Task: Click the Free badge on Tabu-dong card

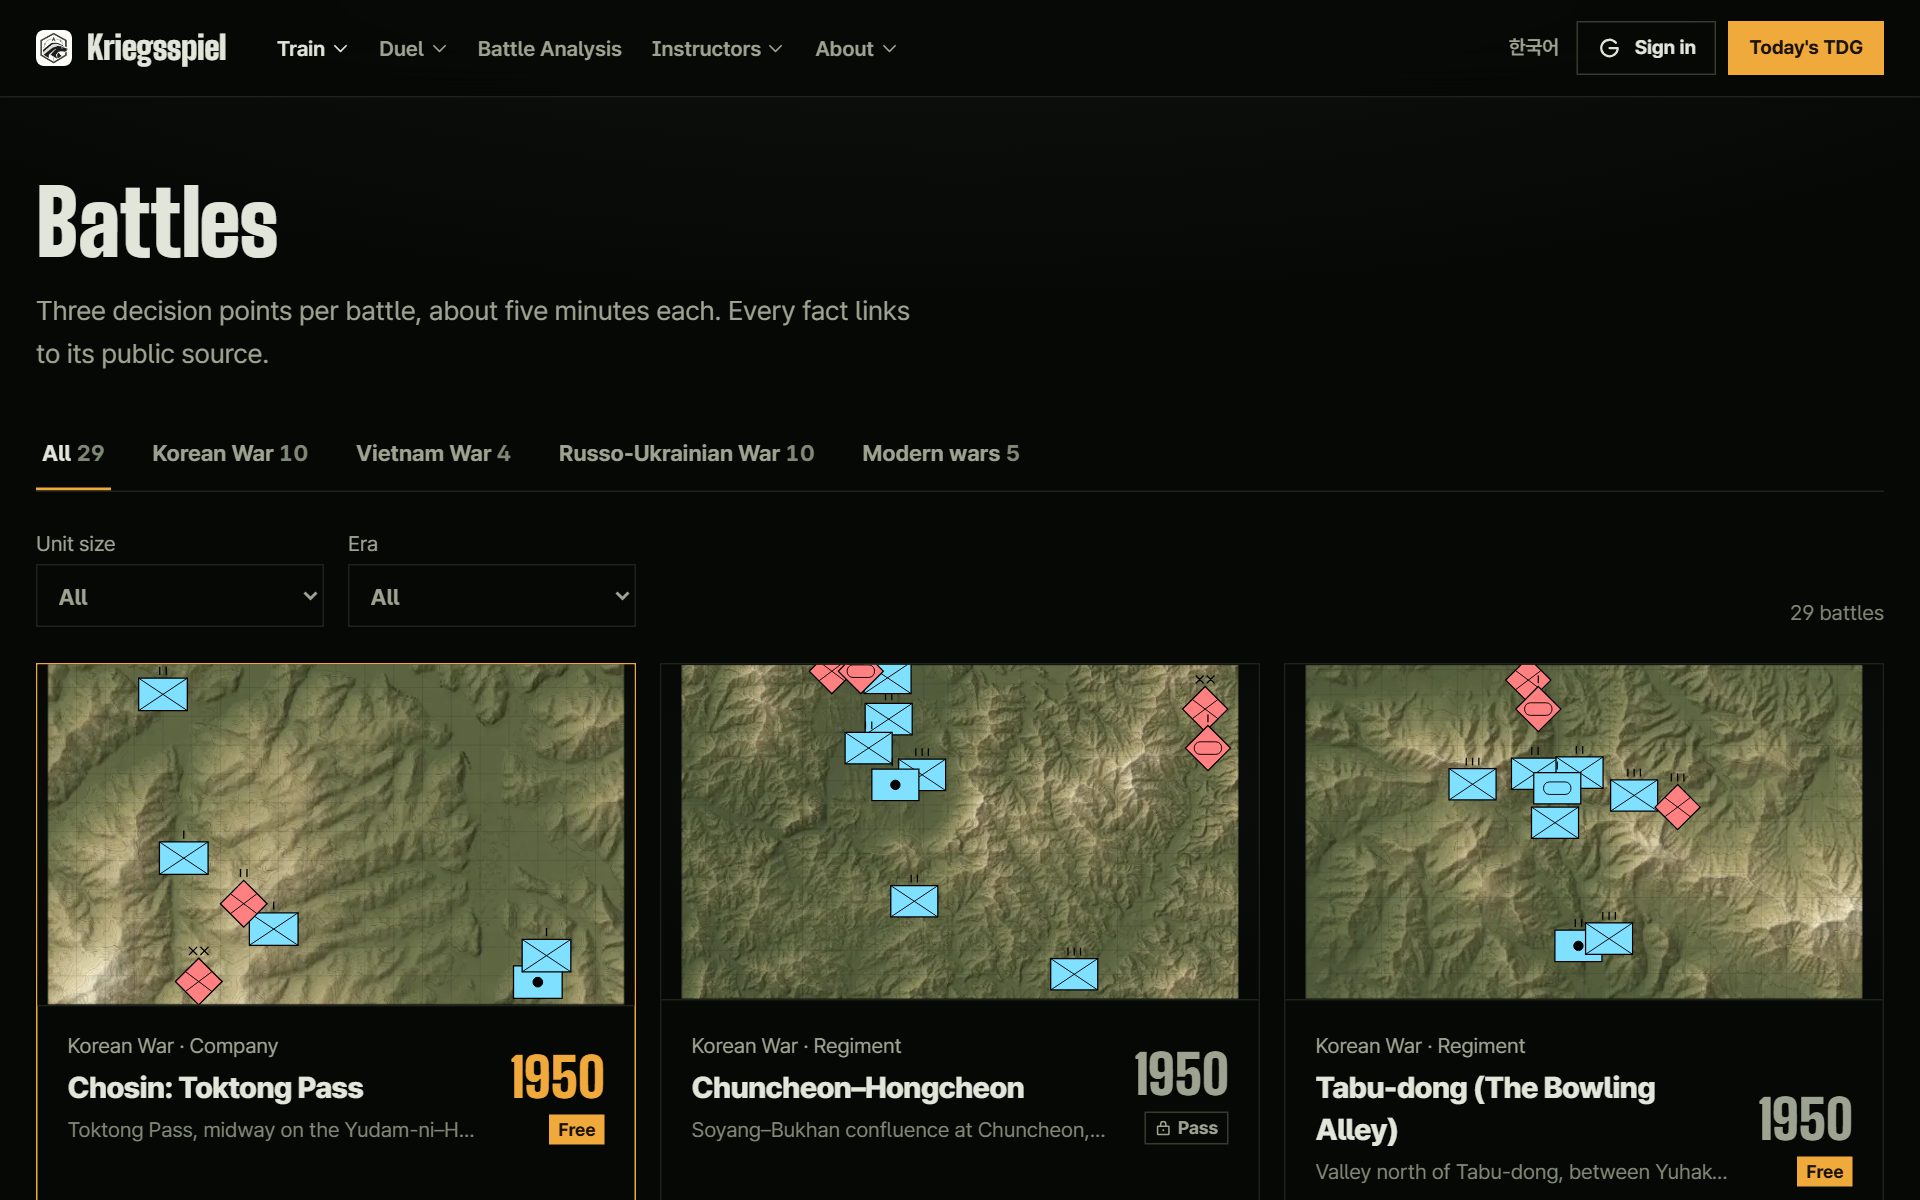Action: 1824,1172
